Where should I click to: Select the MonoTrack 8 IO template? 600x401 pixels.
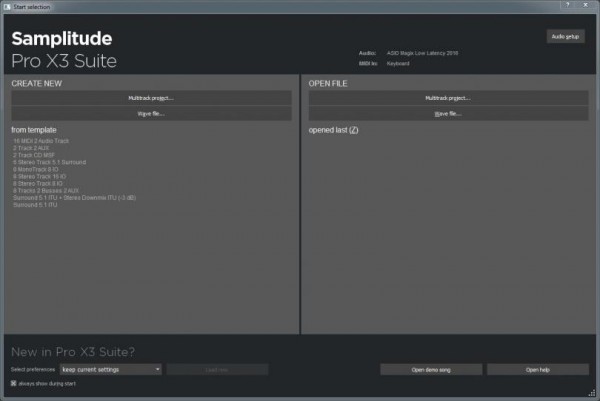(x=36, y=169)
